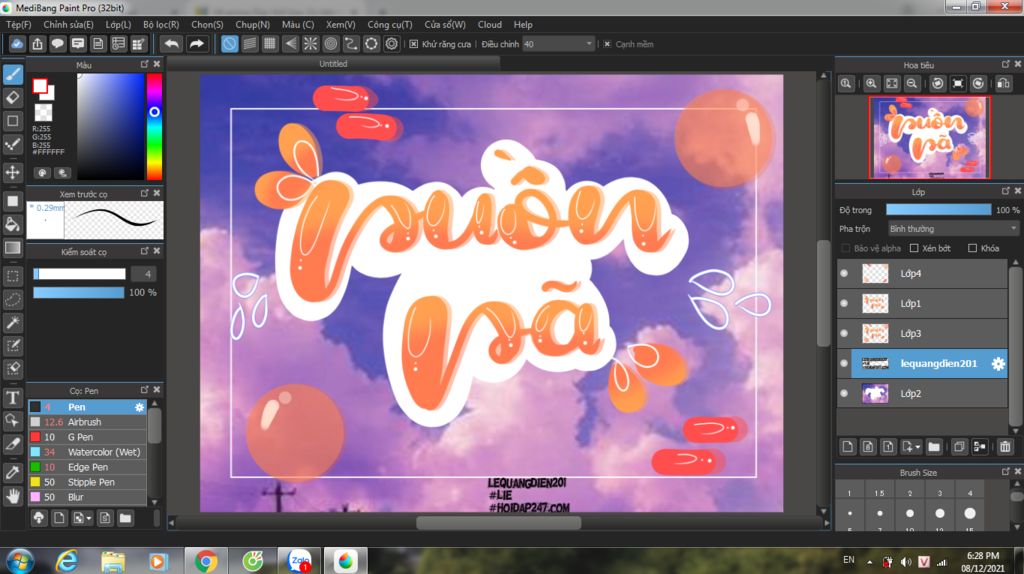Click the Redo arrow in toolbar
This screenshot has width=1024, height=574.
point(196,44)
